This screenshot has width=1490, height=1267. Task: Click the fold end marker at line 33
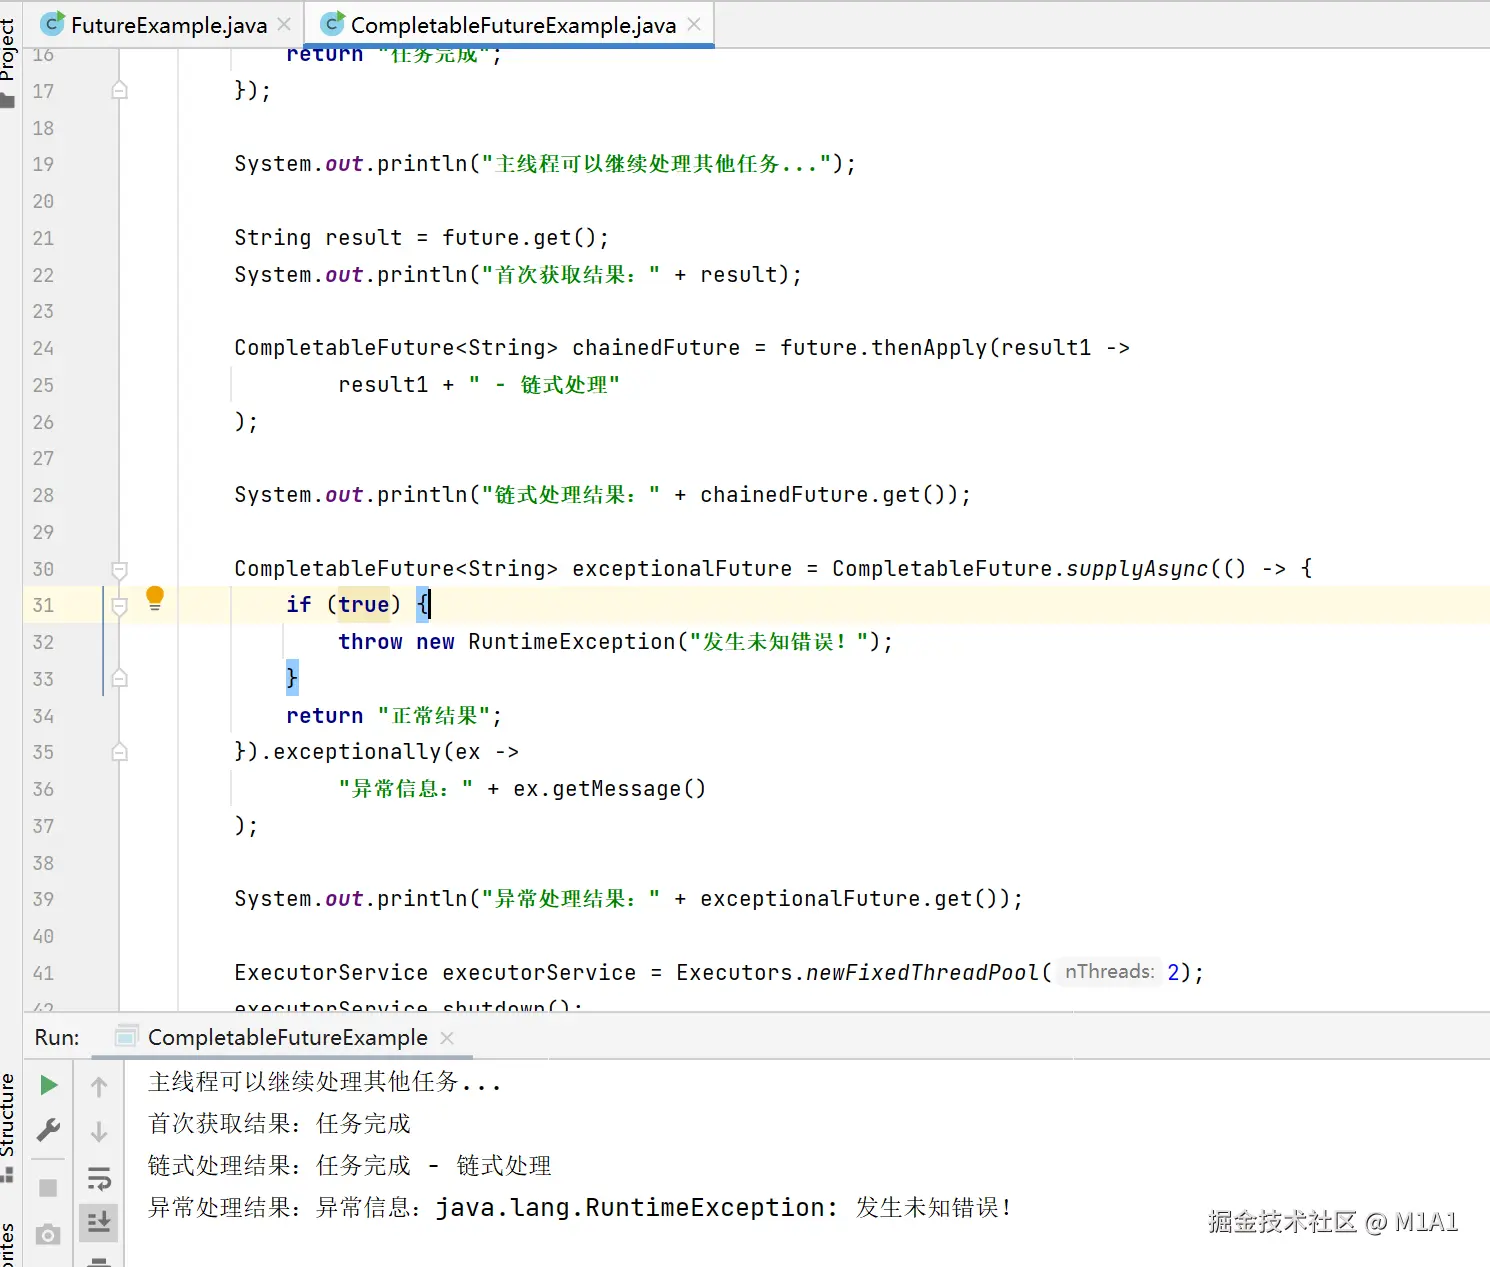pos(119,678)
